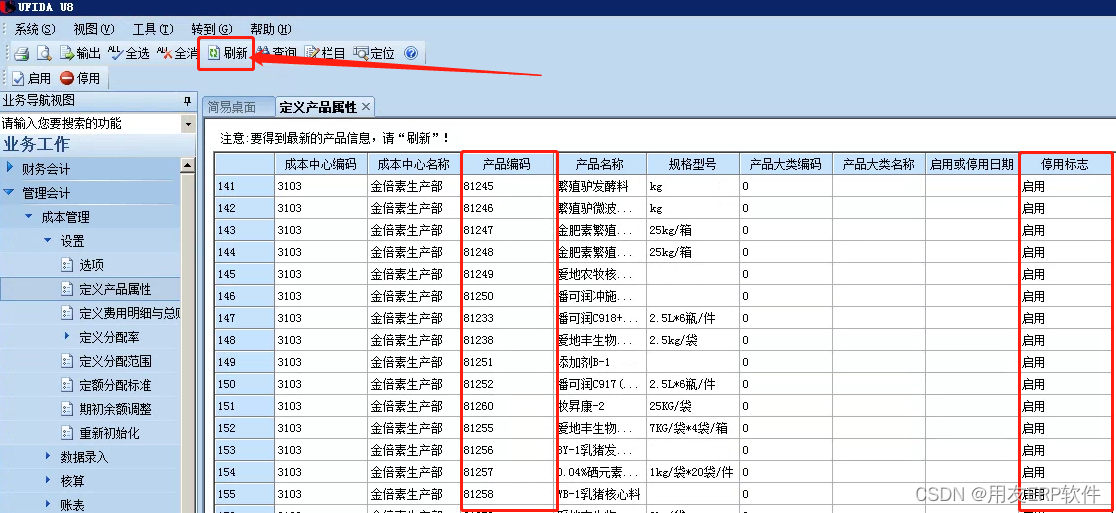Click the 停用标志 column header

[x=1065, y=164]
